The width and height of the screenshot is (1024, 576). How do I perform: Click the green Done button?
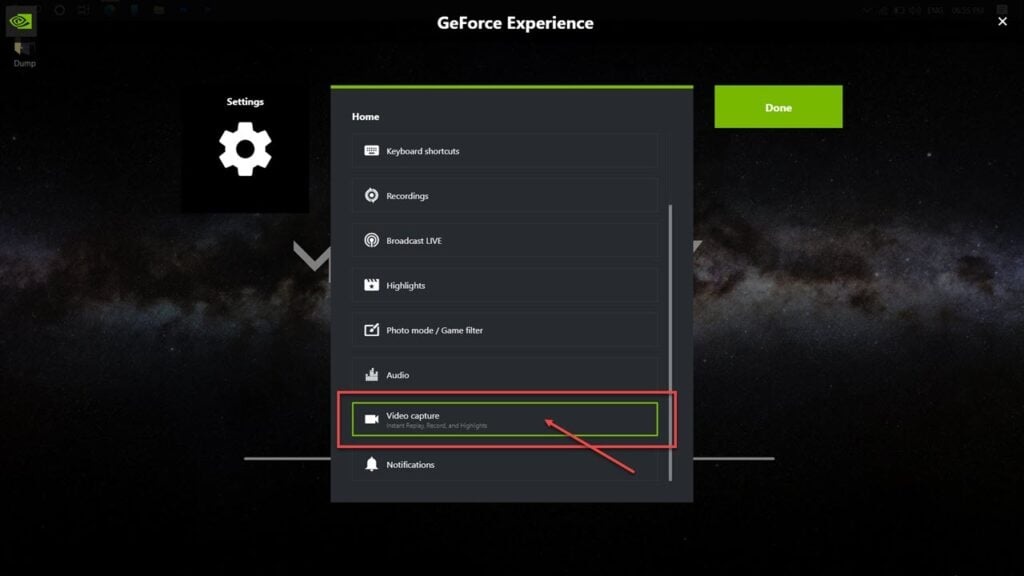coord(778,106)
